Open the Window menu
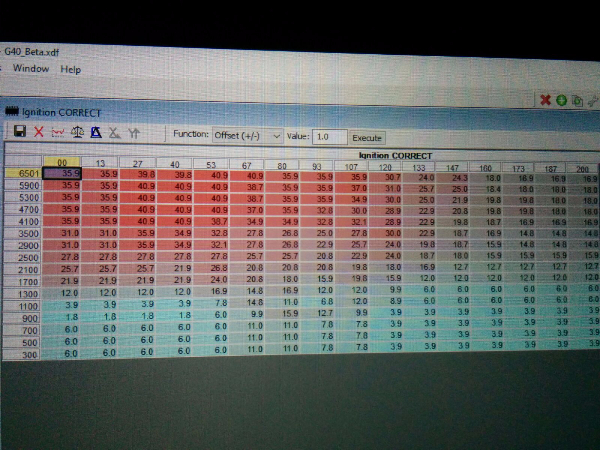This screenshot has width=600, height=450. [30, 69]
